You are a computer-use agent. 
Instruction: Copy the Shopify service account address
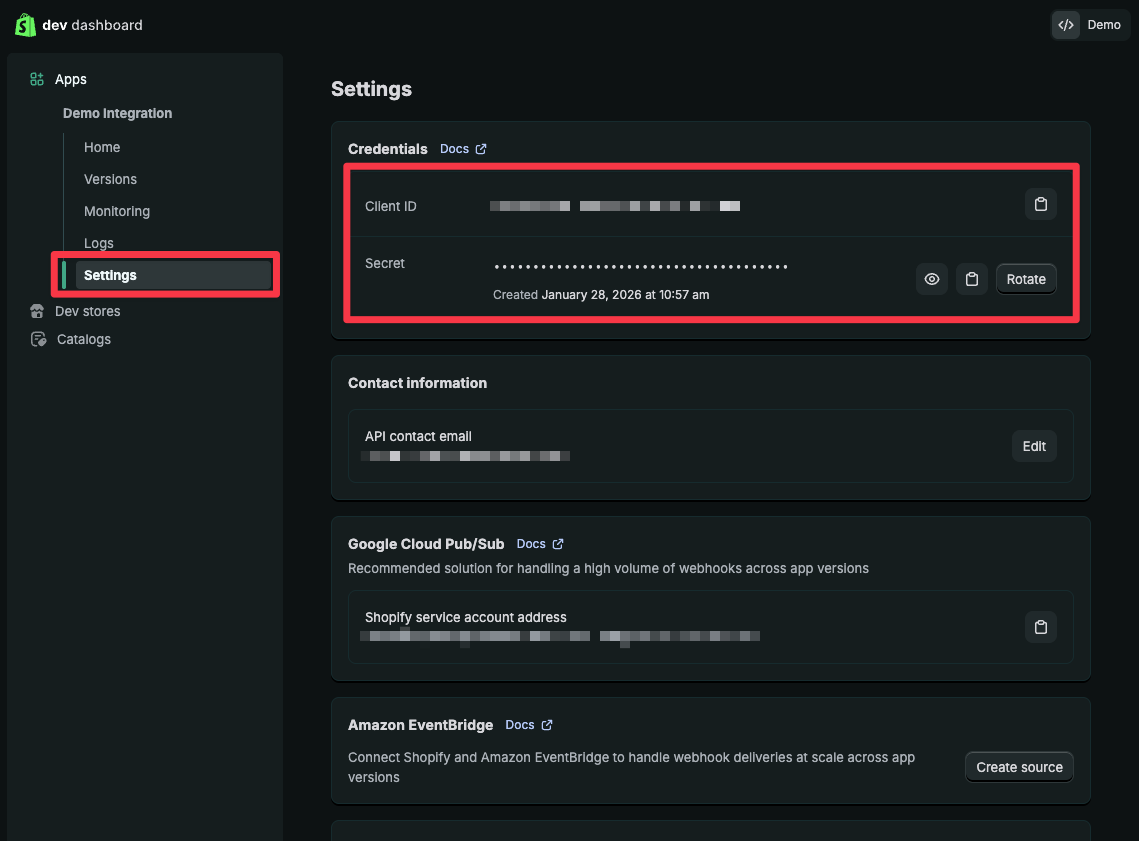click(x=1040, y=627)
